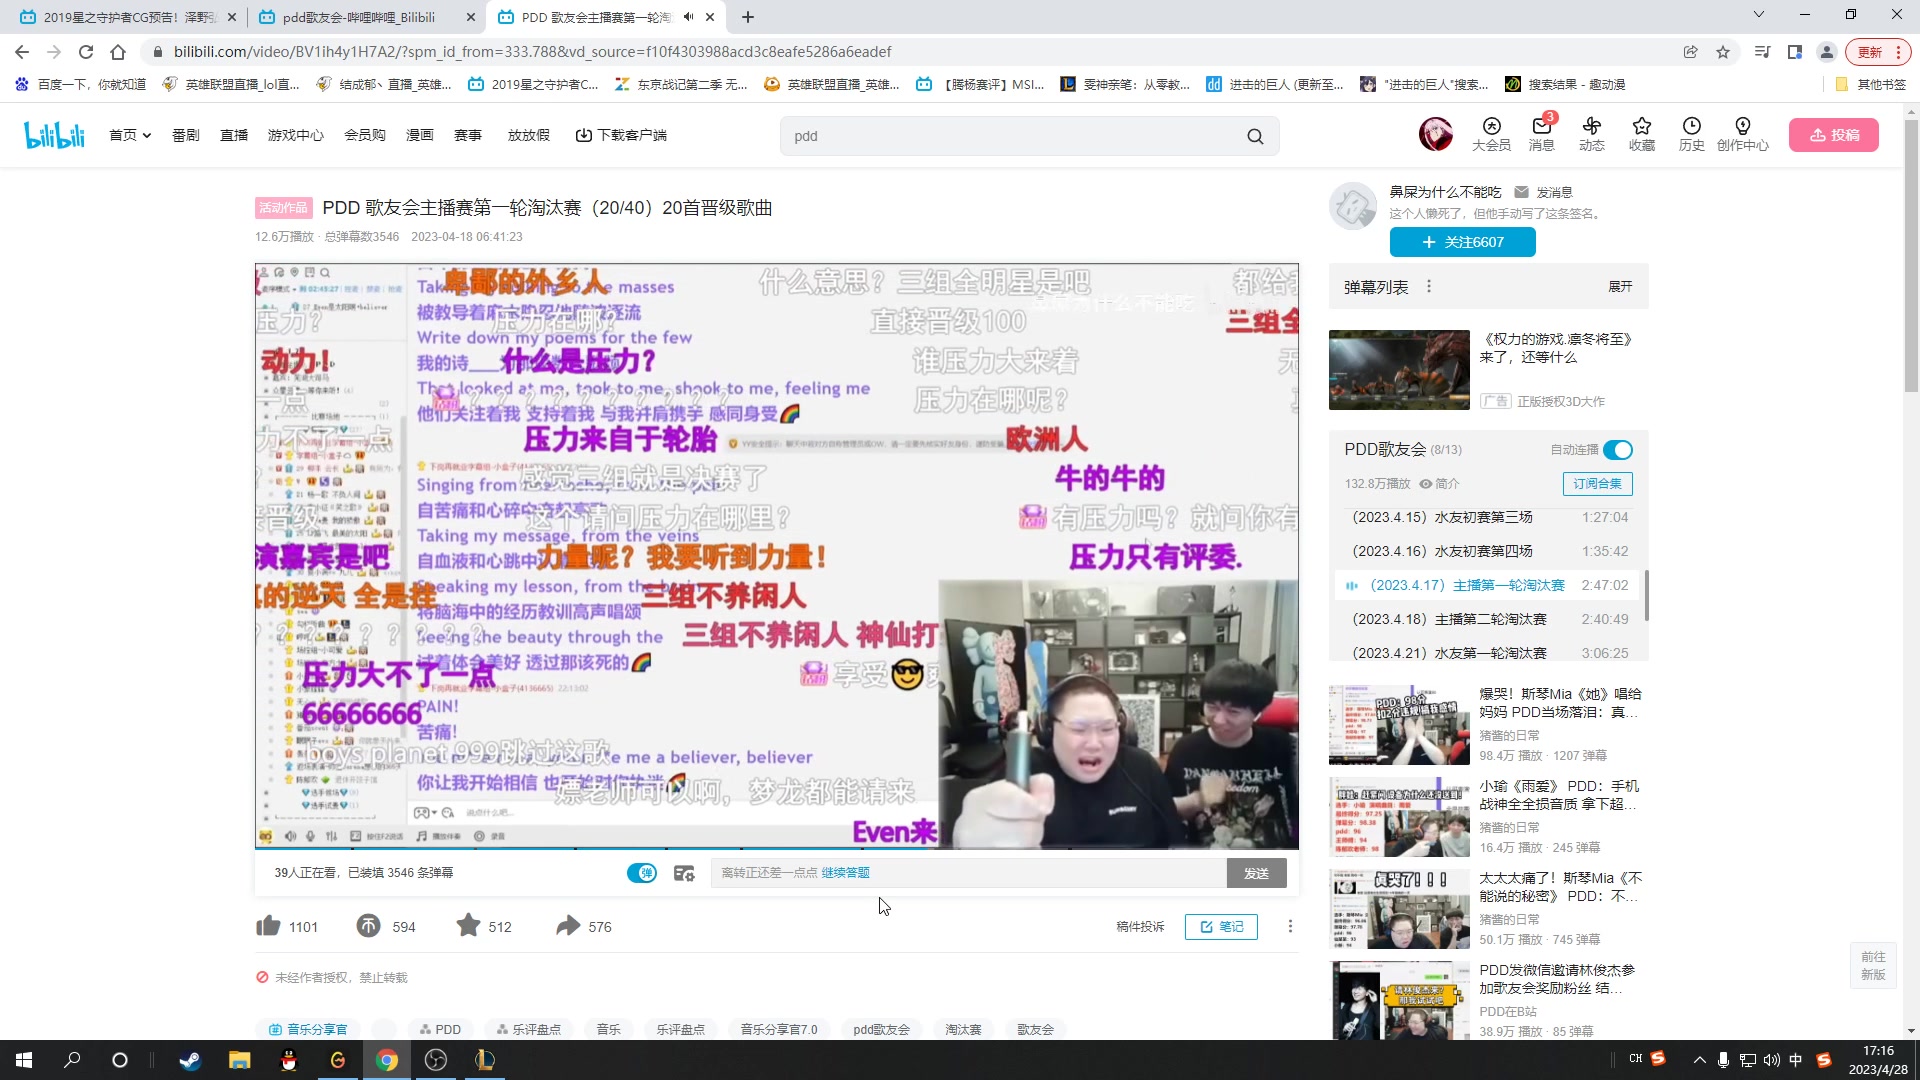Toggle the blue 弹 danmaku switch off
1920x1080 pixels.
(x=641, y=872)
